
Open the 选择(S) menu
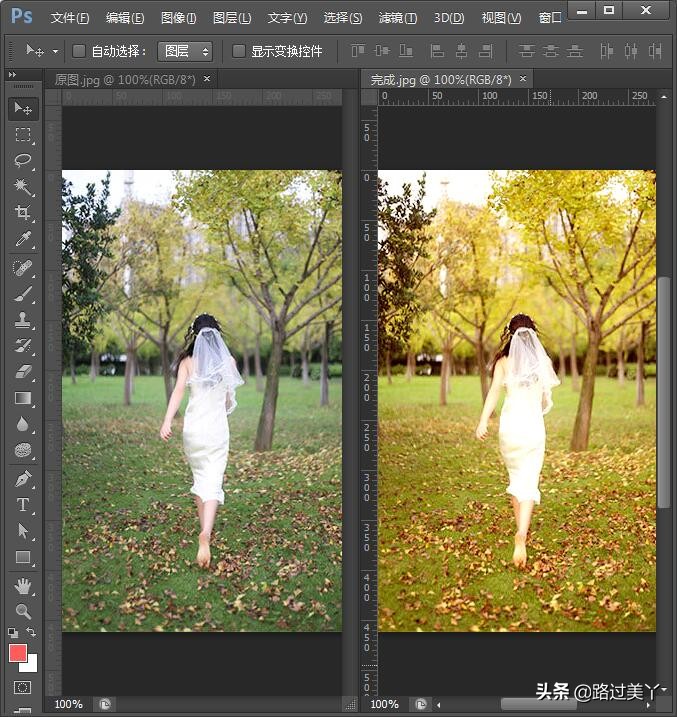(x=343, y=18)
